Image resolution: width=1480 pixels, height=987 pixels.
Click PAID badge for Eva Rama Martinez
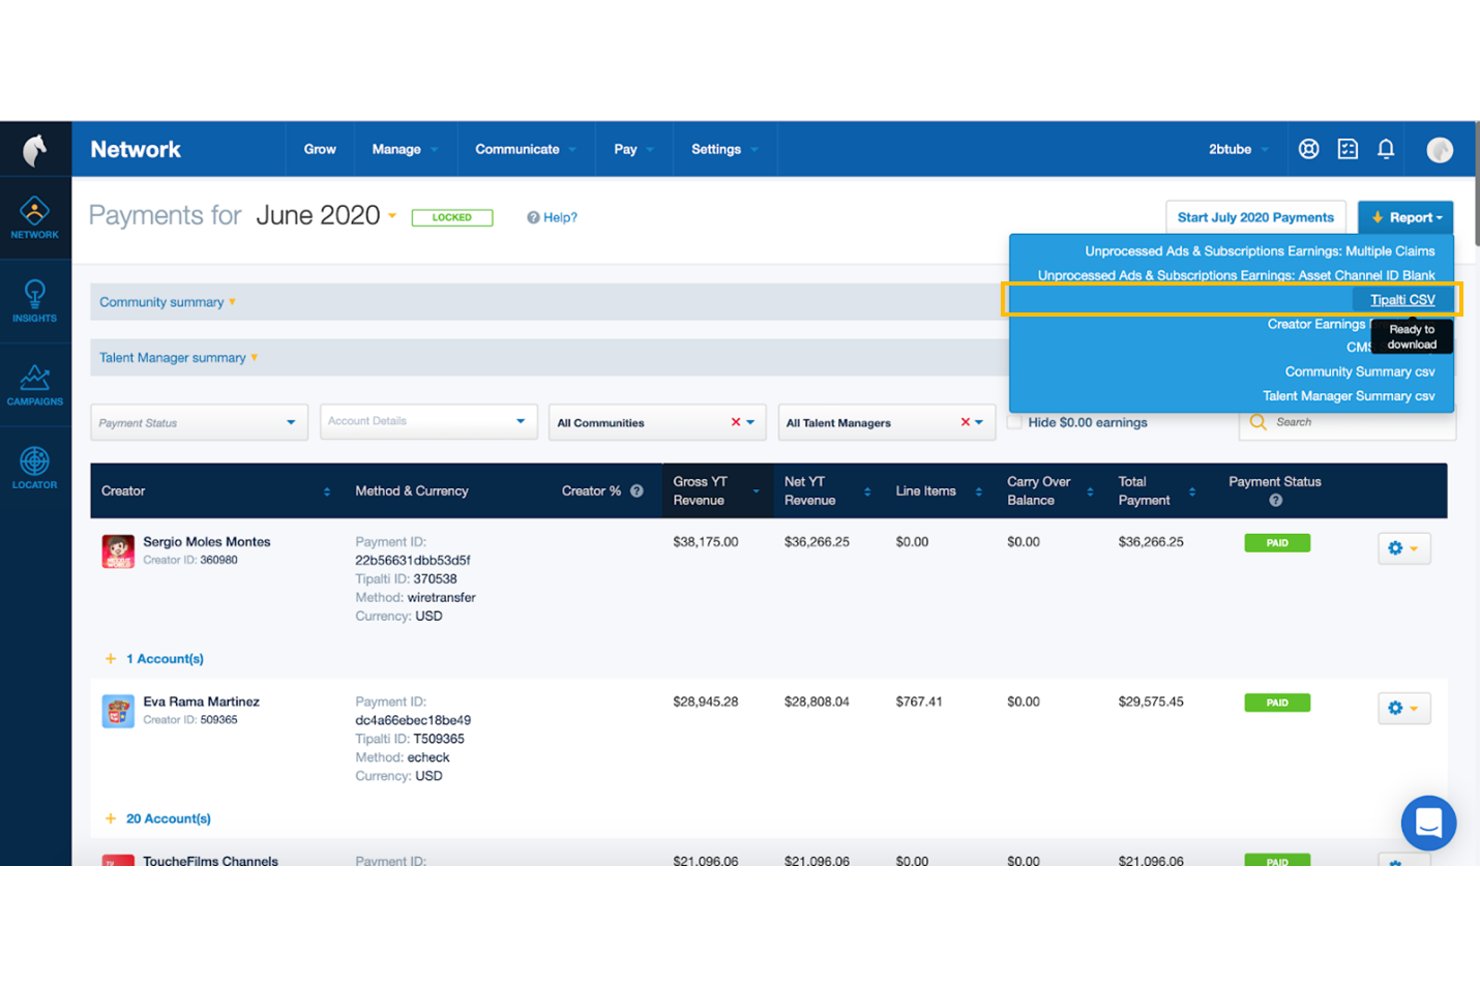coord(1277,703)
